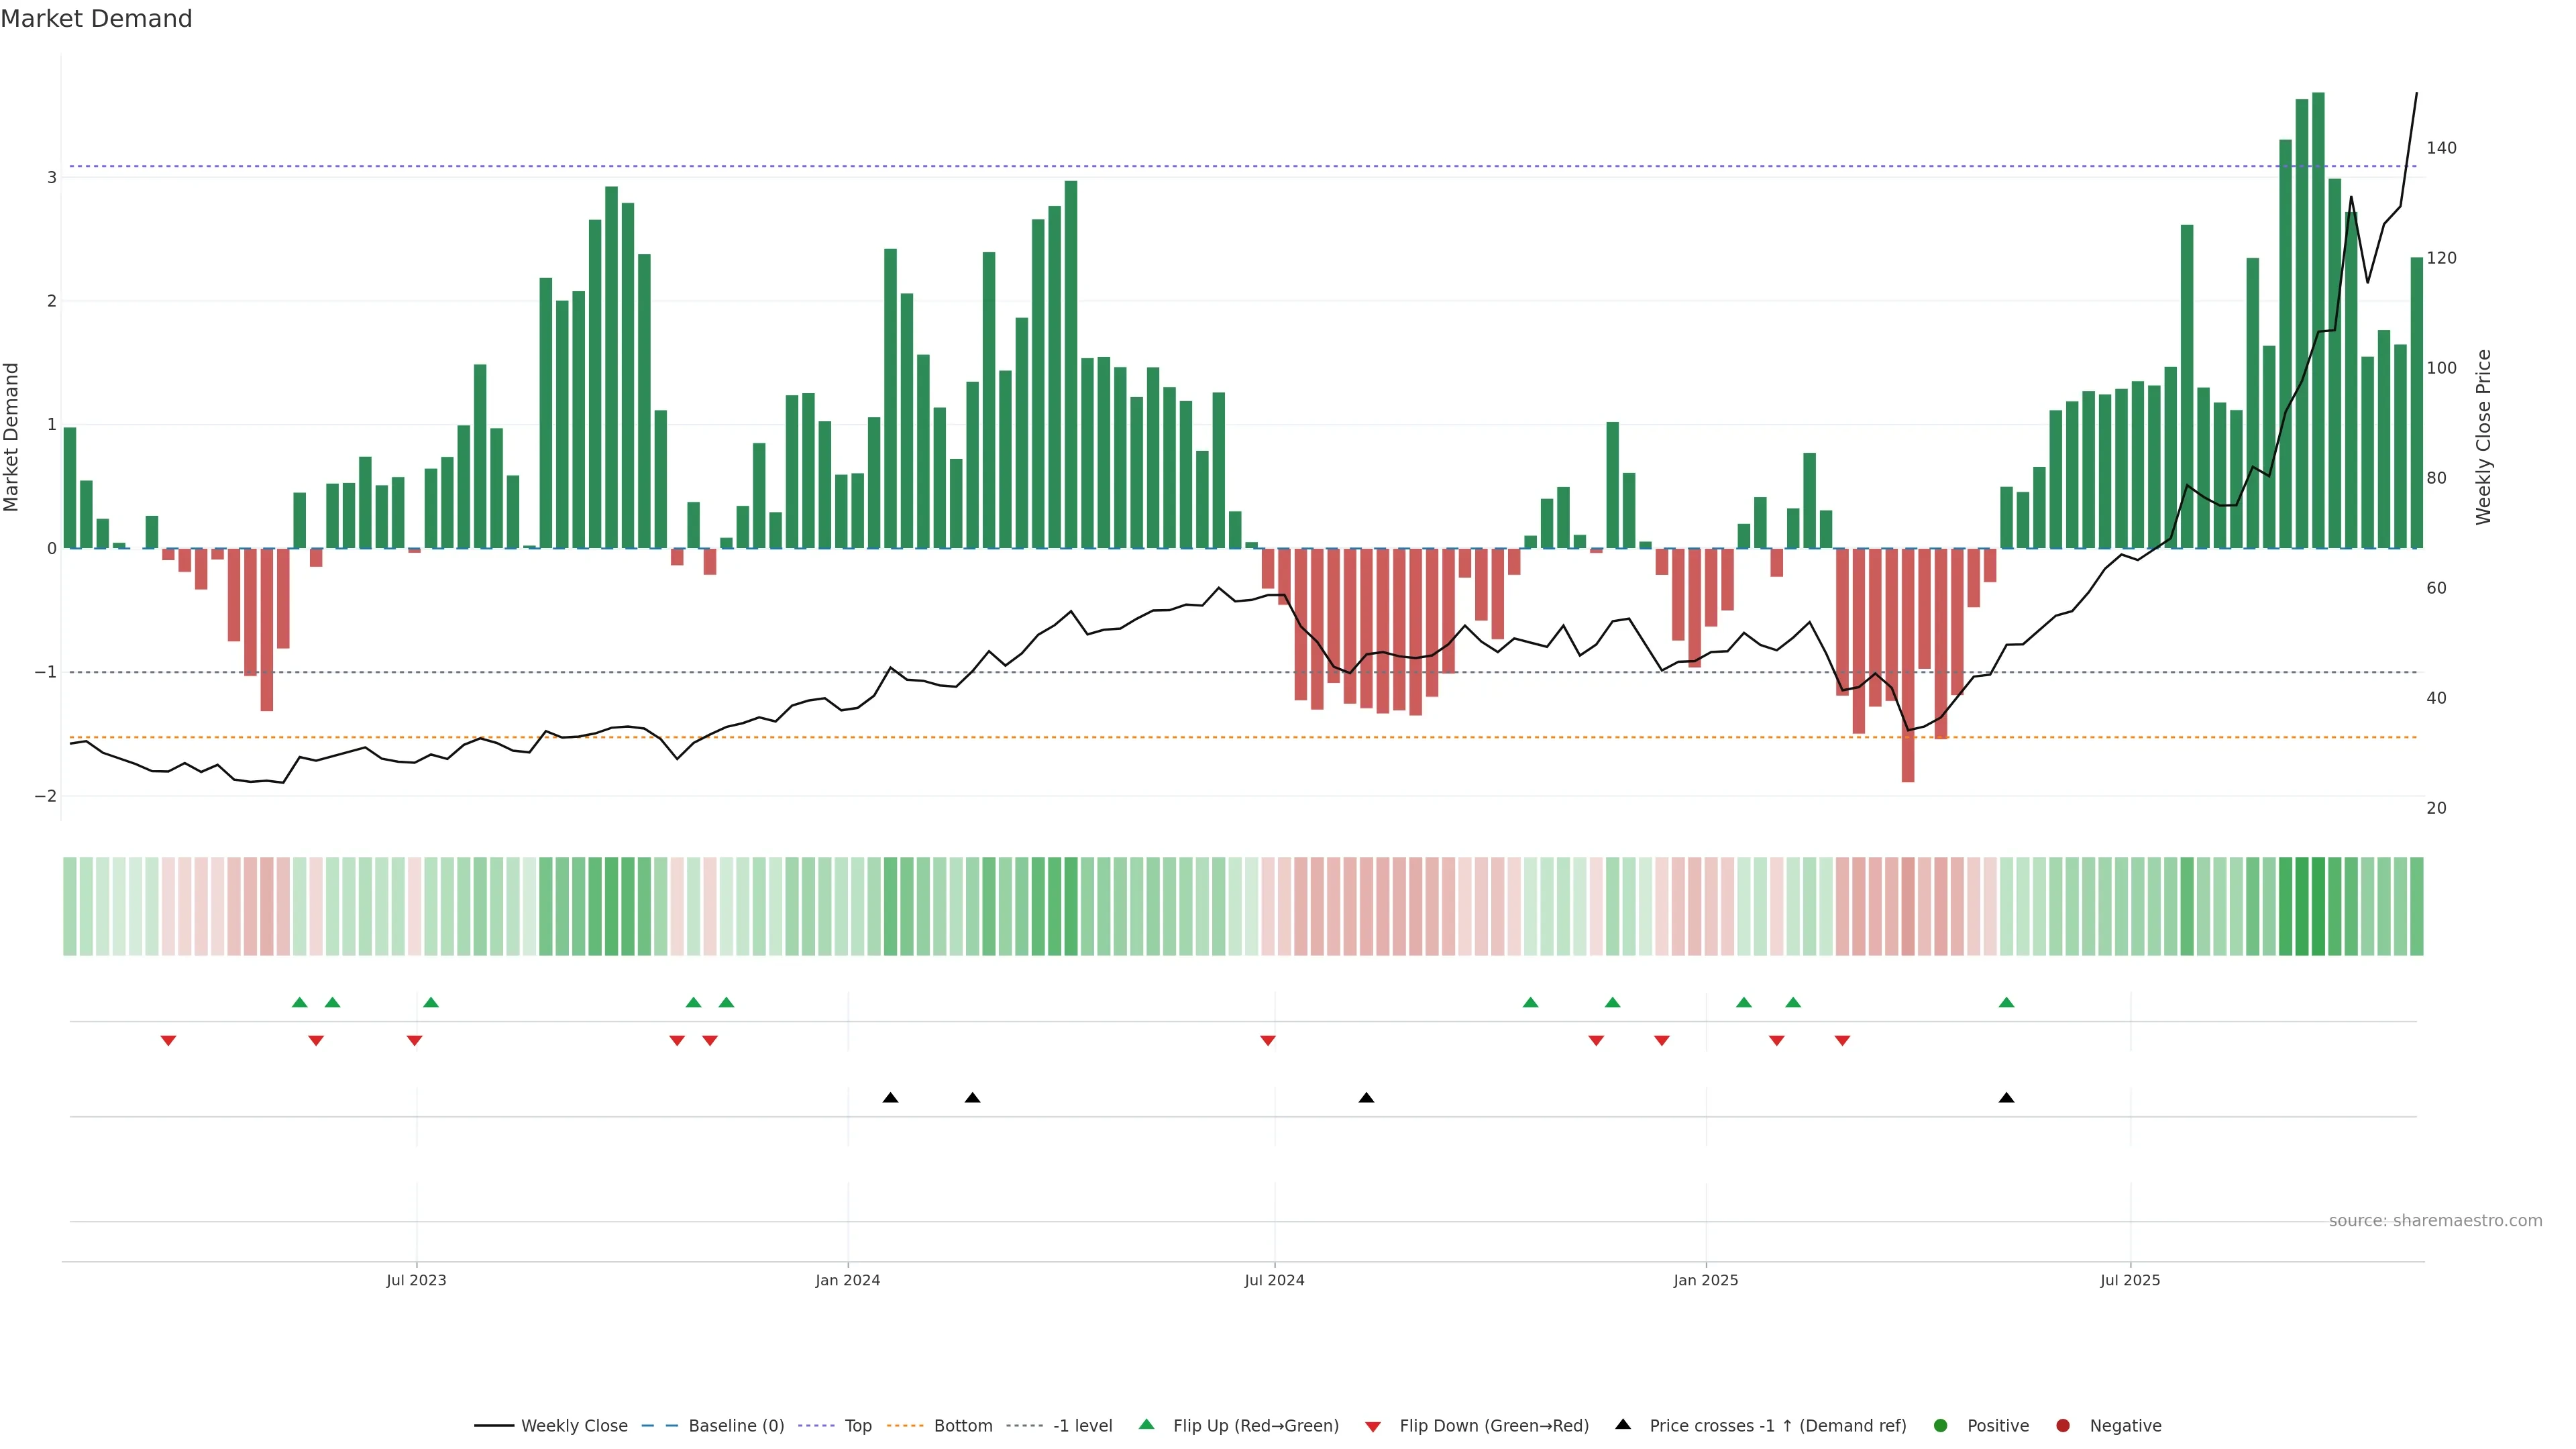Screen dimensions: 2576x1449
Task: Click source: sharemaestro.com text
Action: [2435, 1221]
